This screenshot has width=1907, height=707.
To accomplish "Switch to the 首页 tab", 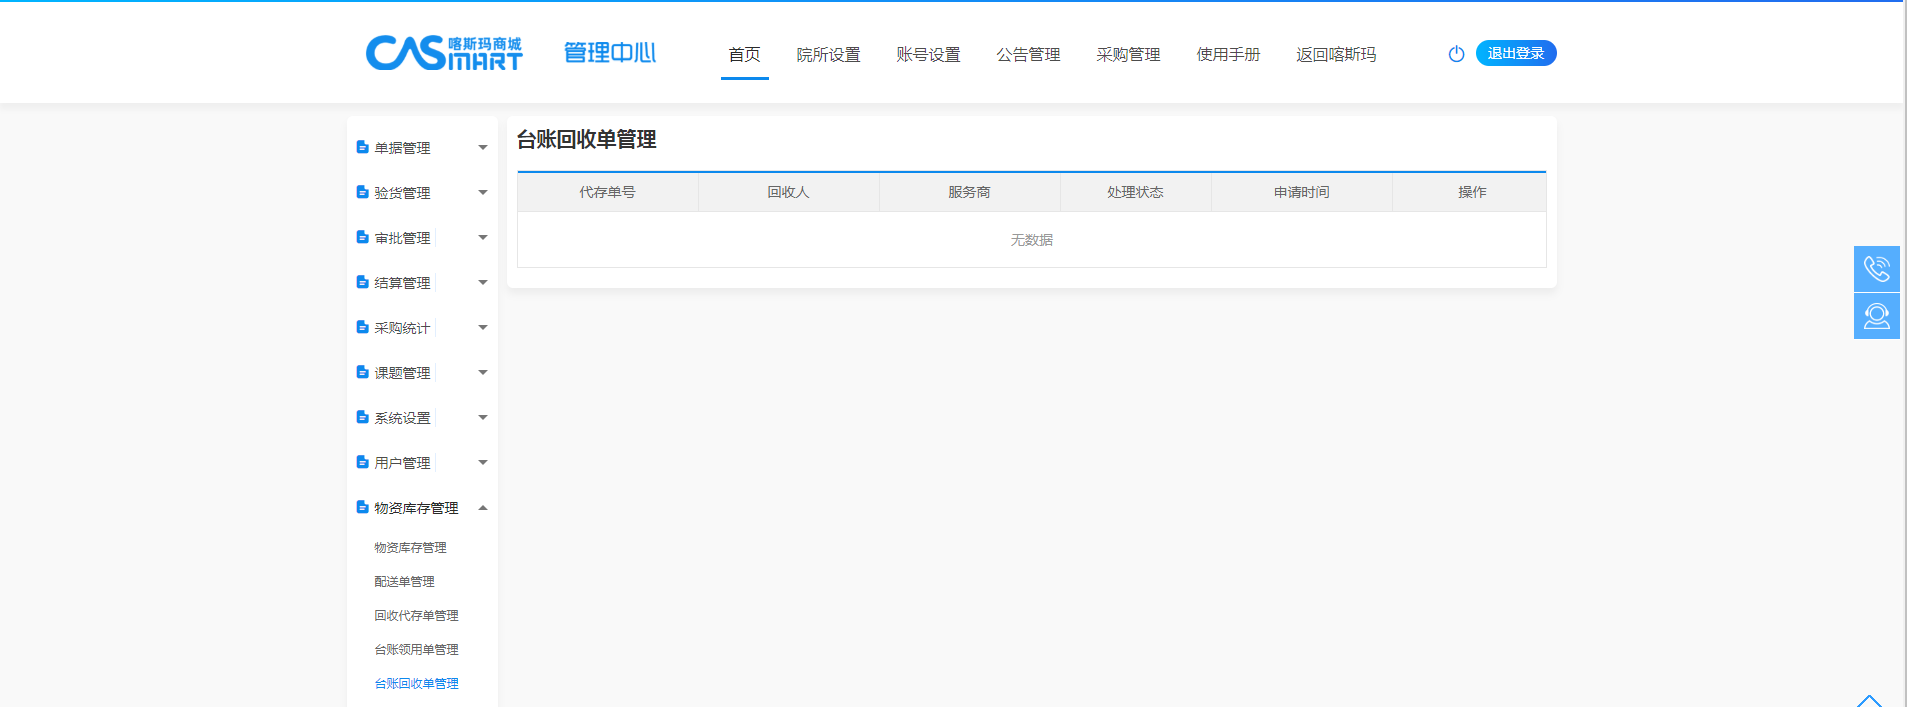I will (x=744, y=55).
